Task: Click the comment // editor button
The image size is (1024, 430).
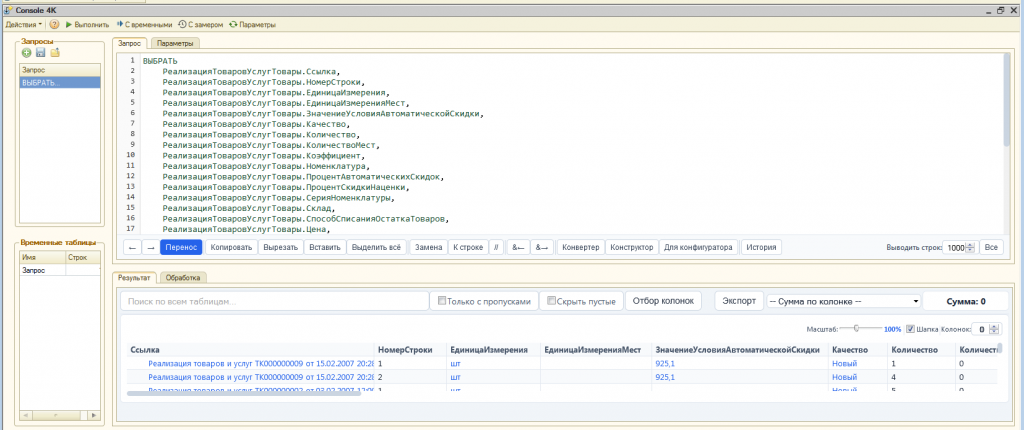Action: tap(496, 248)
